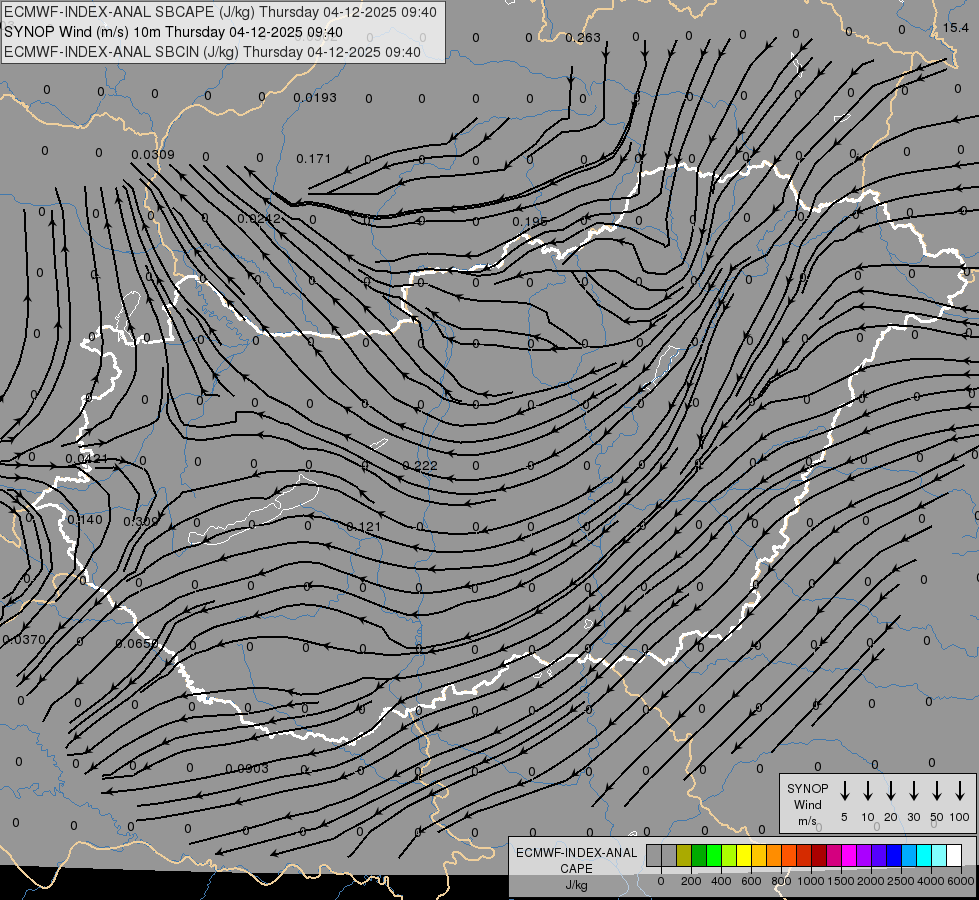Click the 200 tick label on CAPE scale

[691, 881]
